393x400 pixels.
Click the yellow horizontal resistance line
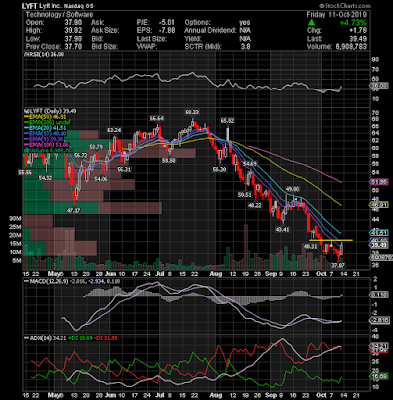pos(331,240)
